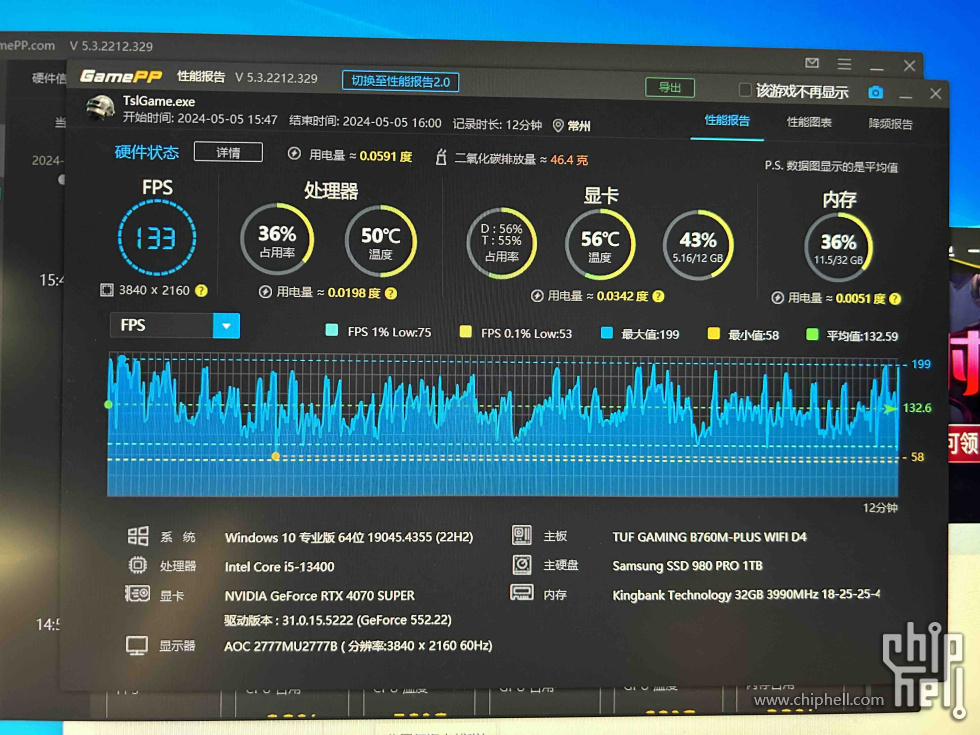Screen dimensions: 980x735
Task: Click the graphics card icon beside 显卡 row
Action: (138, 593)
